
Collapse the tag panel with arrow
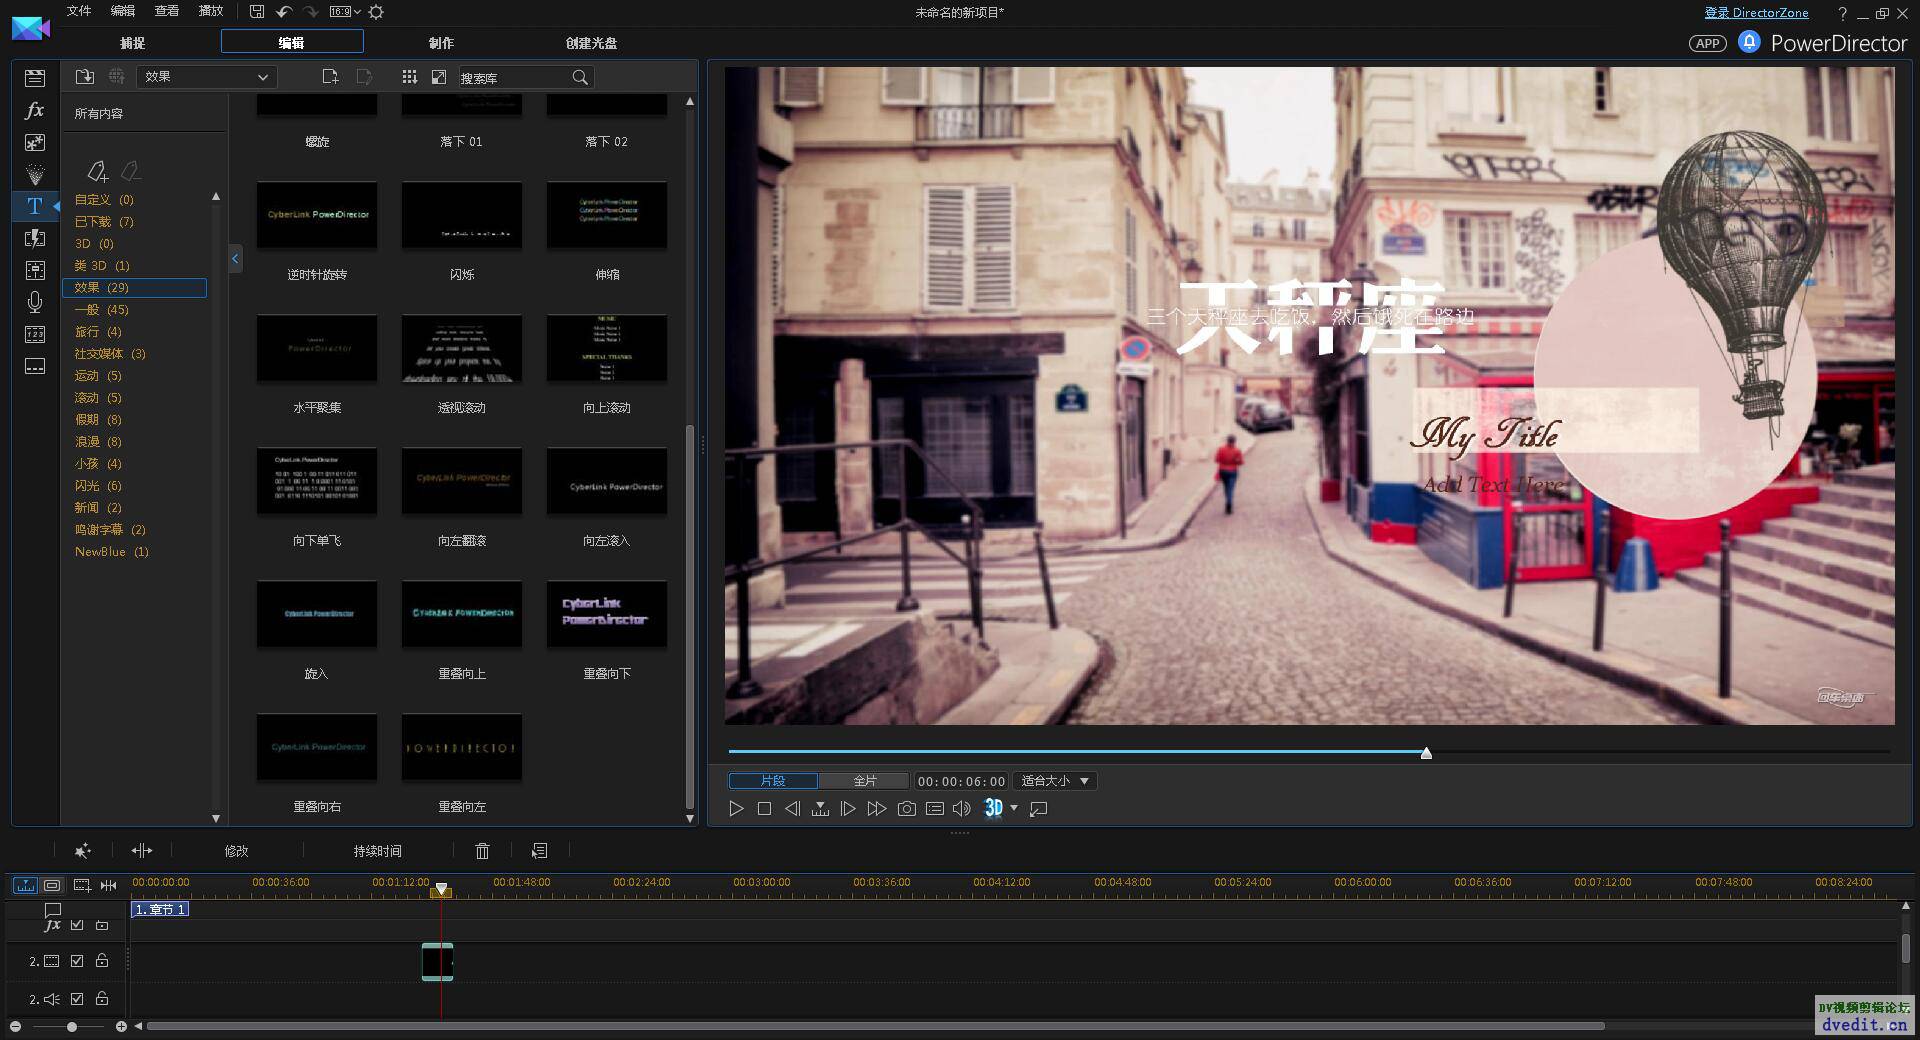coord(235,259)
